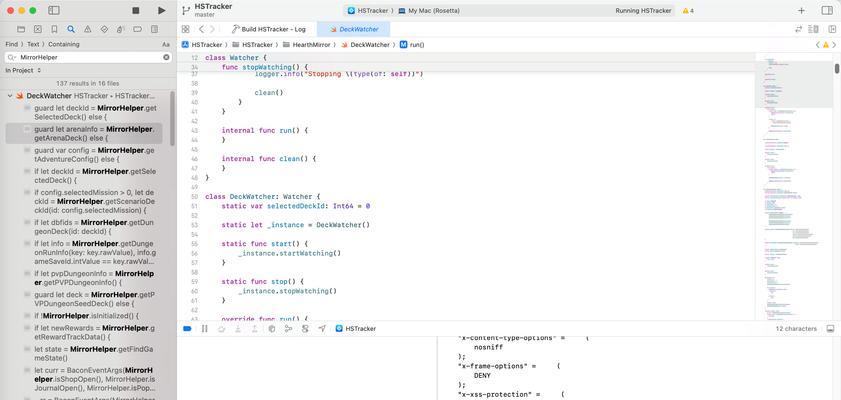Open the source control branch menu
Screen dimensions: 841x400
pos(186,10)
